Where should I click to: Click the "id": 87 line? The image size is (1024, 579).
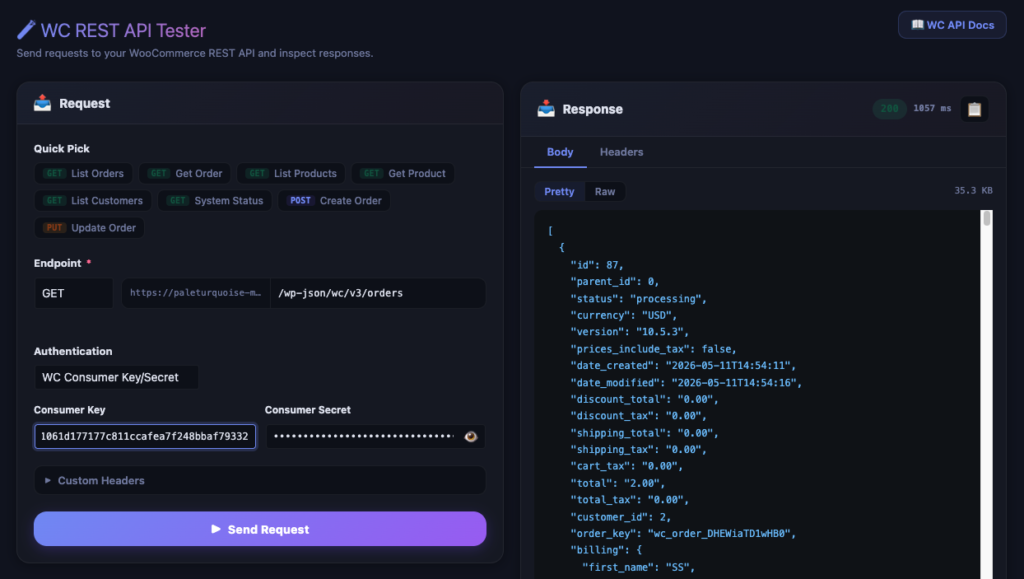coord(597,265)
